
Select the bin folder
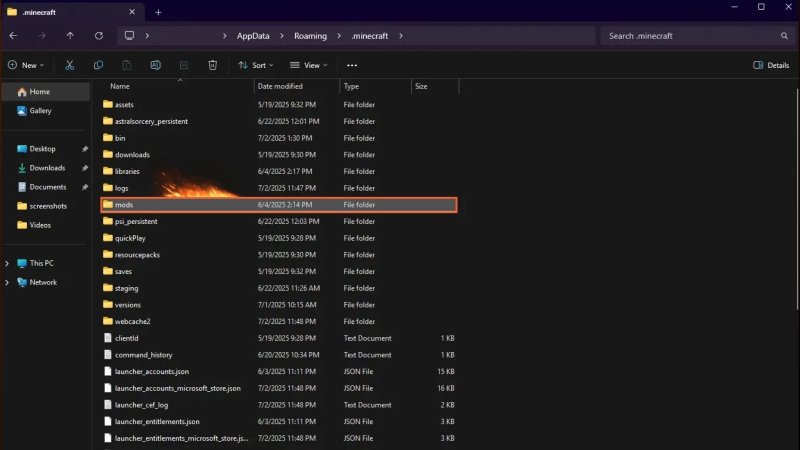pos(279,138)
